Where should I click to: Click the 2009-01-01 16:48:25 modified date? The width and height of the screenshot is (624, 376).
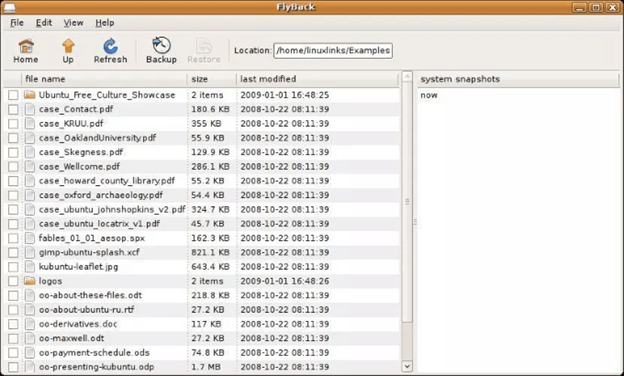tap(285, 95)
